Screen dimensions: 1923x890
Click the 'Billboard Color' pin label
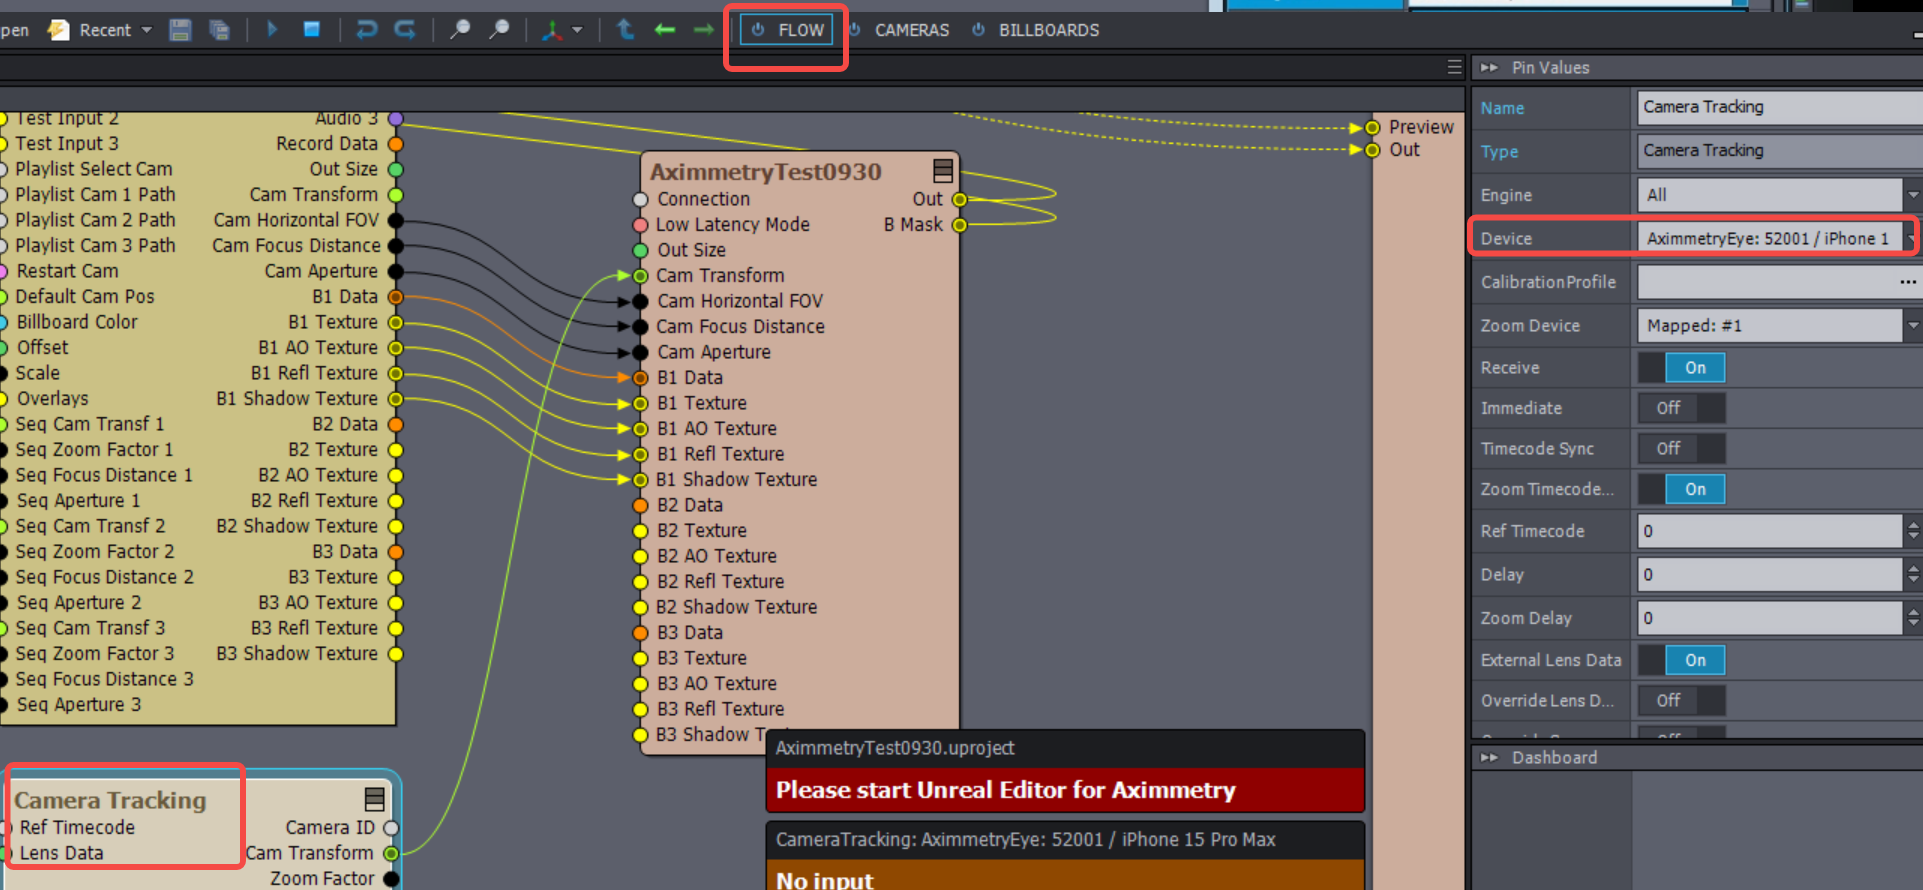[x=77, y=322]
